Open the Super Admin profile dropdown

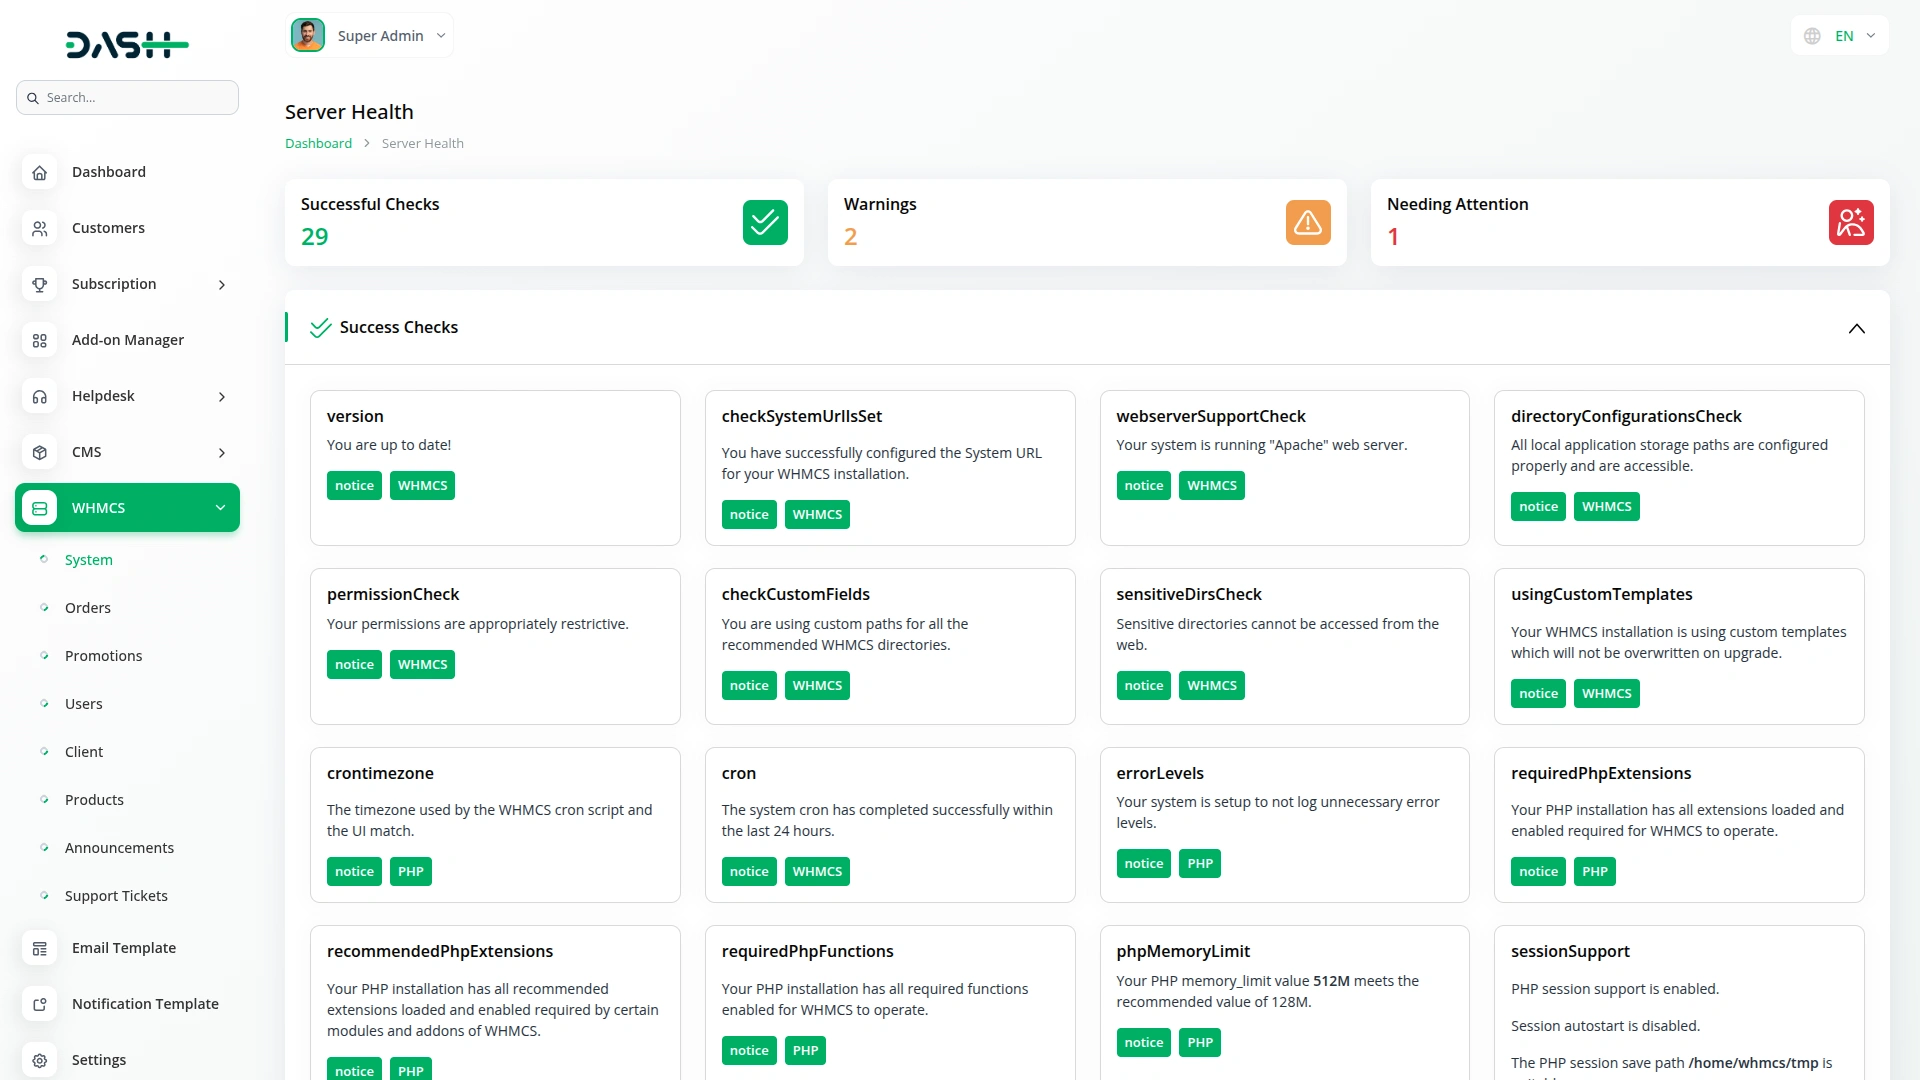(x=370, y=36)
